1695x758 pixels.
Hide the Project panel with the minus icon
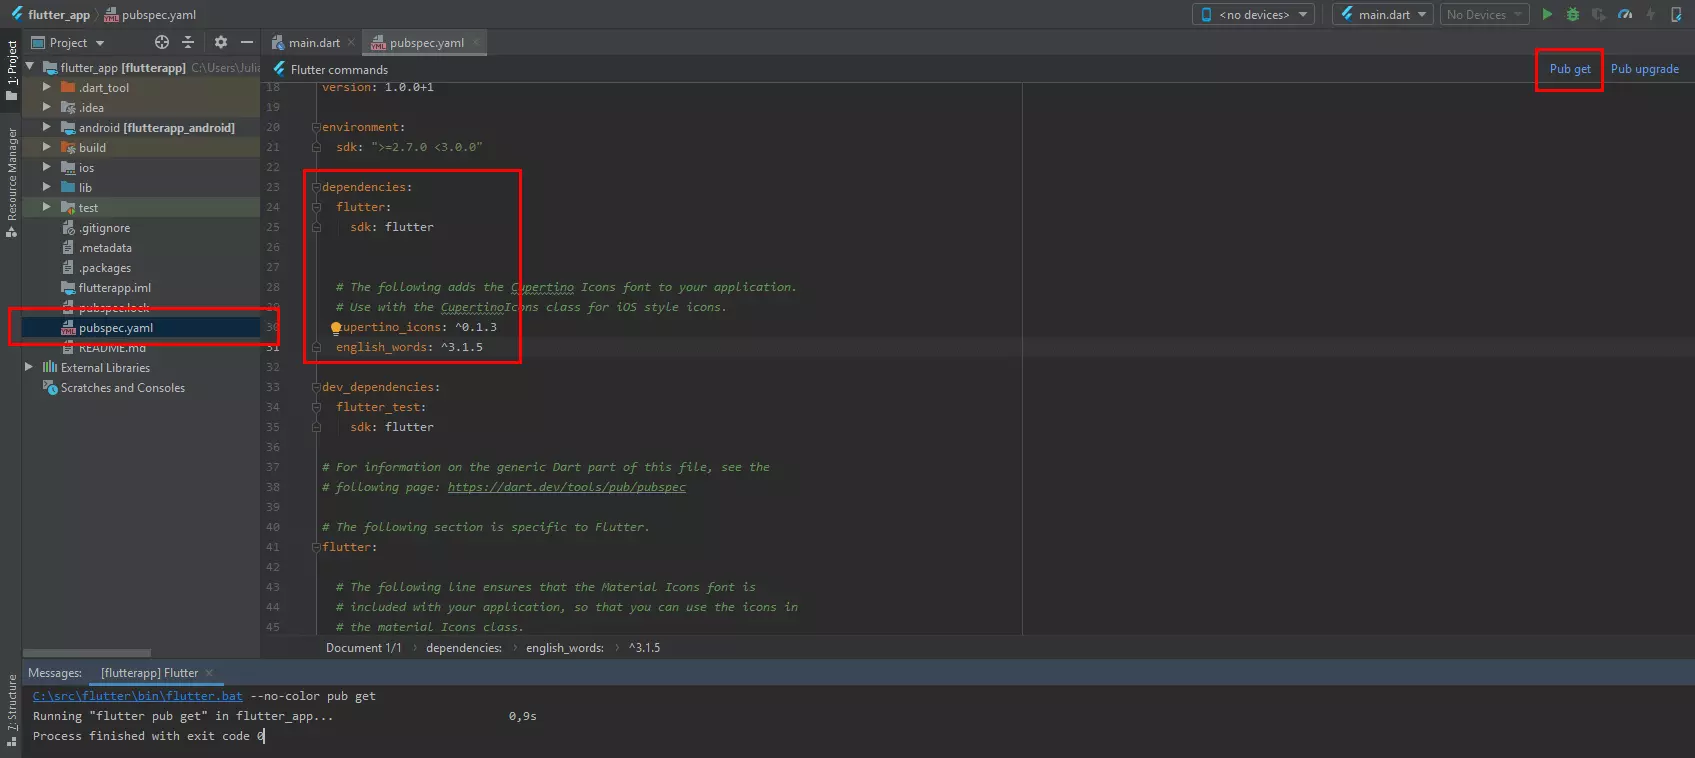pos(247,42)
